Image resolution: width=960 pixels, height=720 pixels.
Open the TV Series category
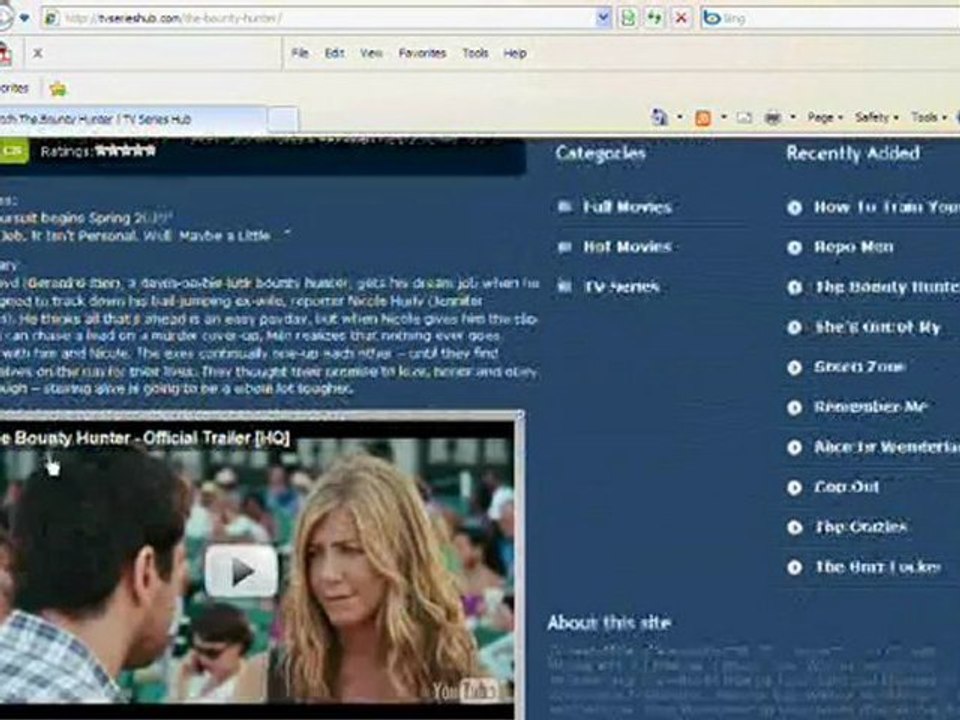(x=621, y=287)
